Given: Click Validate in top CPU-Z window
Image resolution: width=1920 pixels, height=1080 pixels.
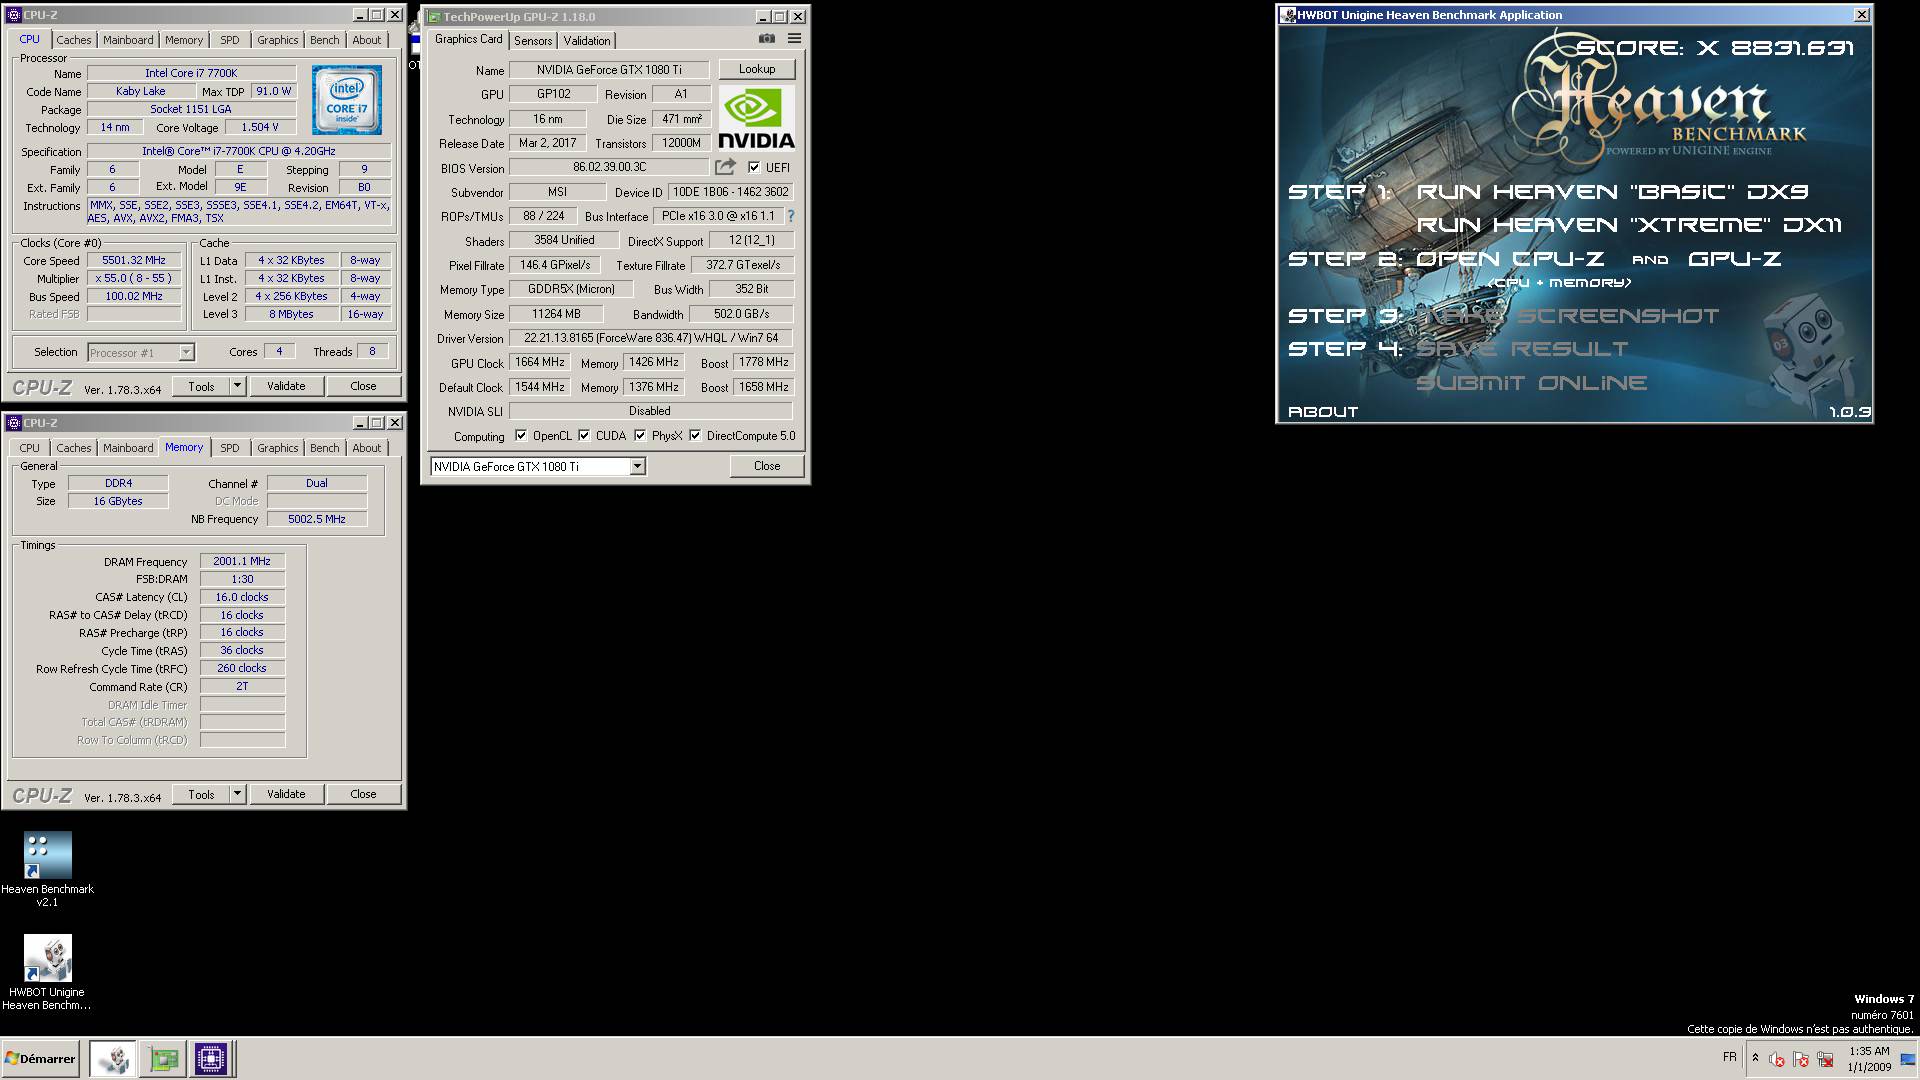Looking at the screenshot, I should pos(286,386).
